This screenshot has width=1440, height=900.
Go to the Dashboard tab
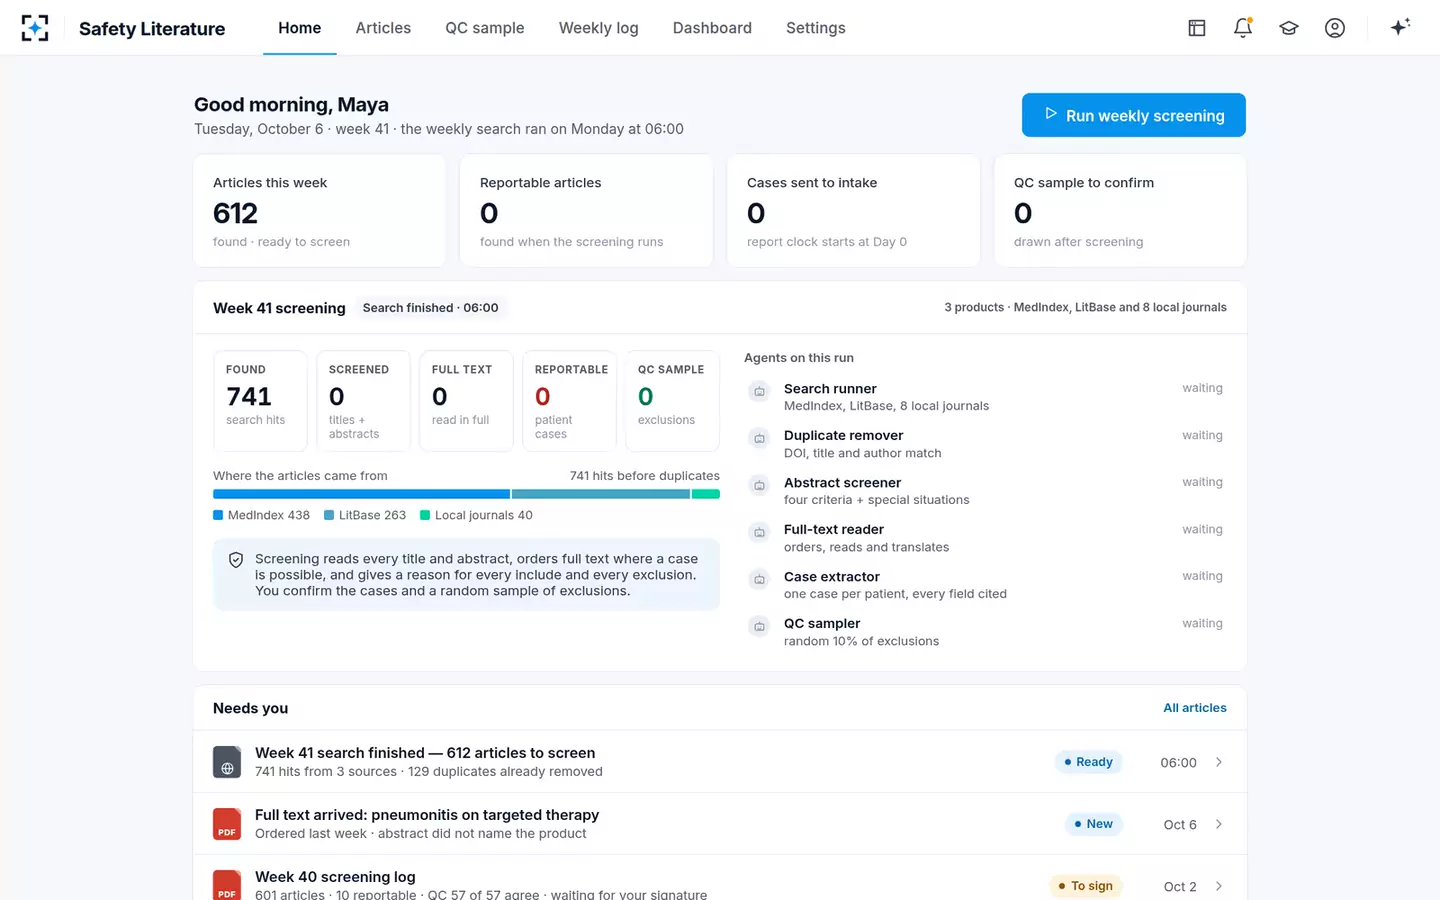point(712,28)
